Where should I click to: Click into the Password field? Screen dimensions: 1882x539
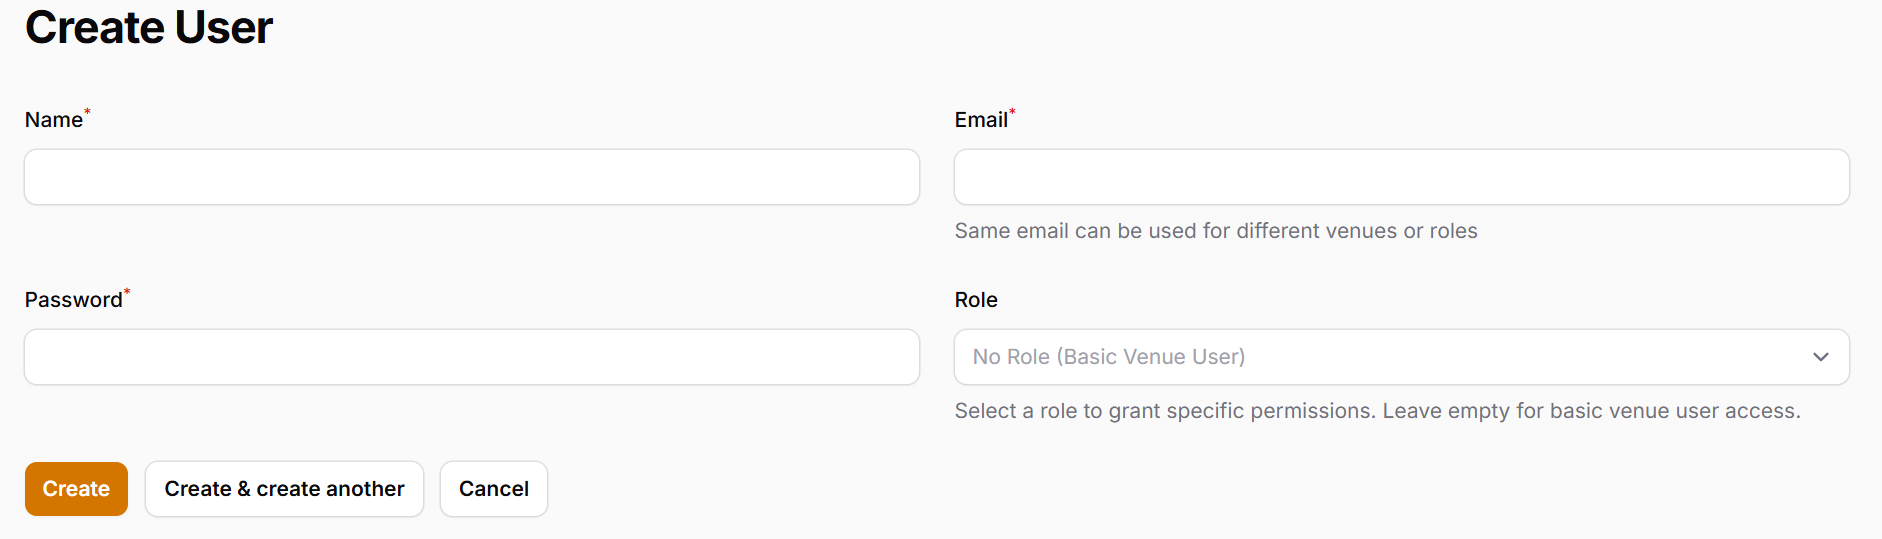471,357
